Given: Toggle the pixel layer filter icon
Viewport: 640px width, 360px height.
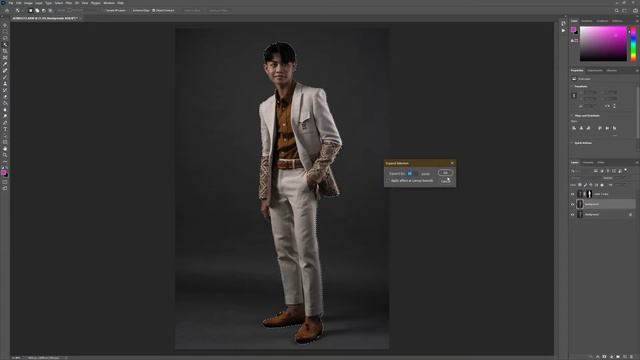Looking at the screenshot, I should point(596,171).
